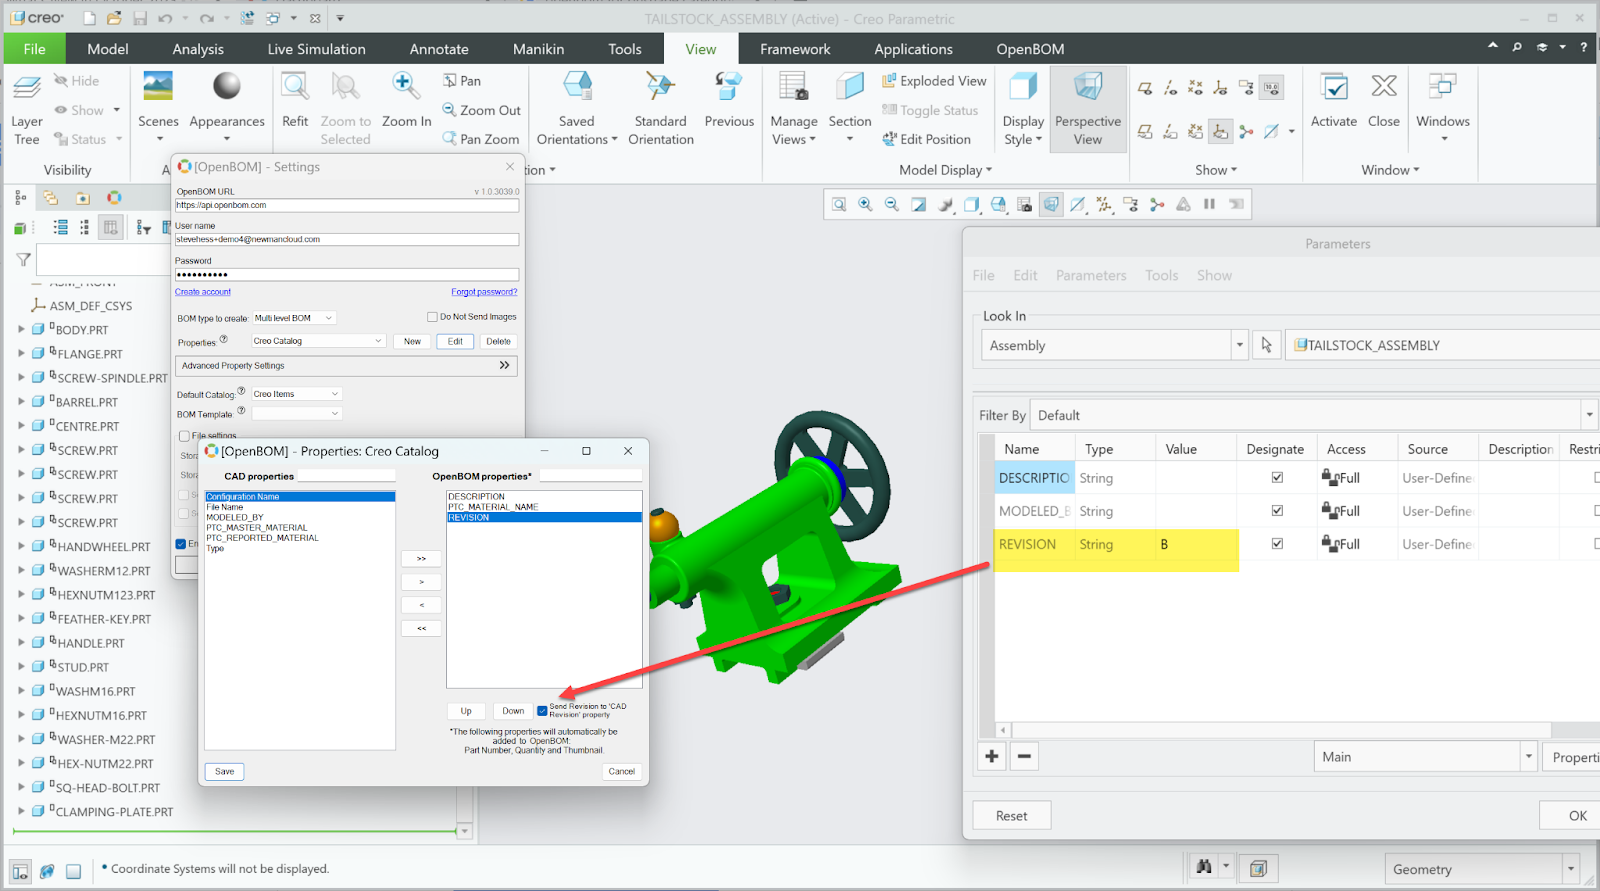Switch to the Analysis ribbon tab

(x=198, y=49)
